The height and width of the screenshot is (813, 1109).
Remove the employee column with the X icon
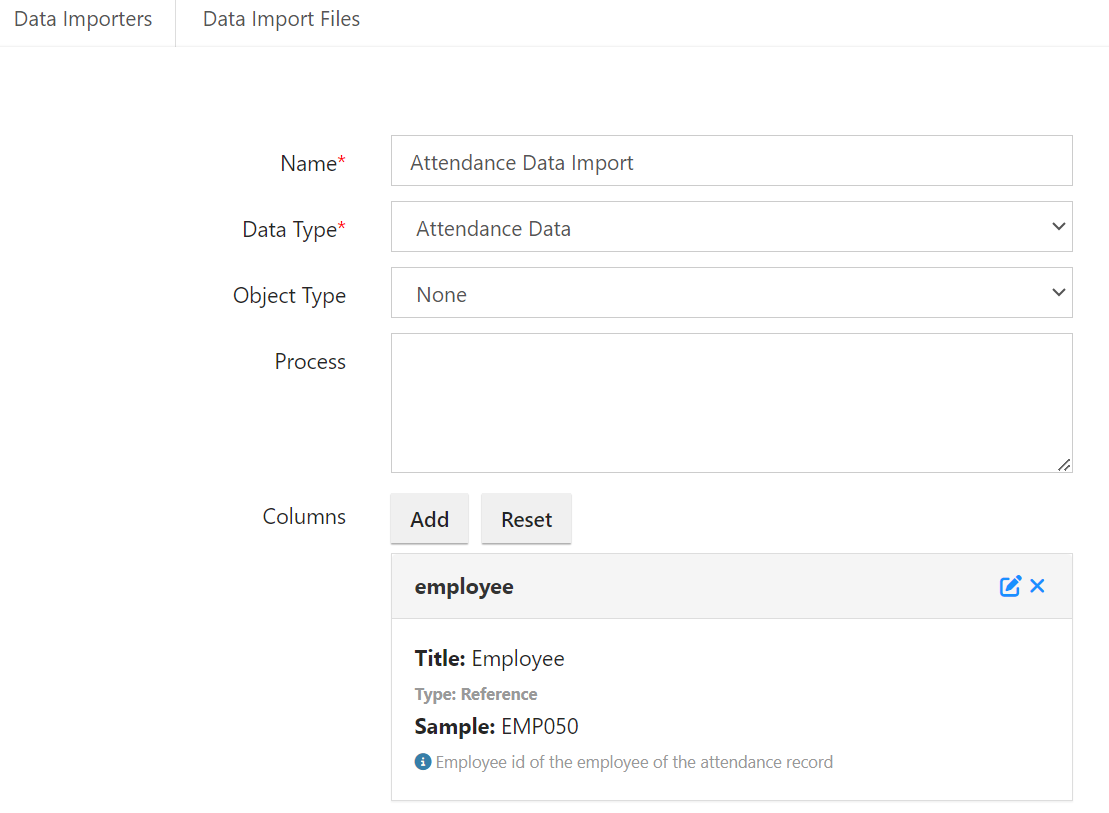point(1037,586)
